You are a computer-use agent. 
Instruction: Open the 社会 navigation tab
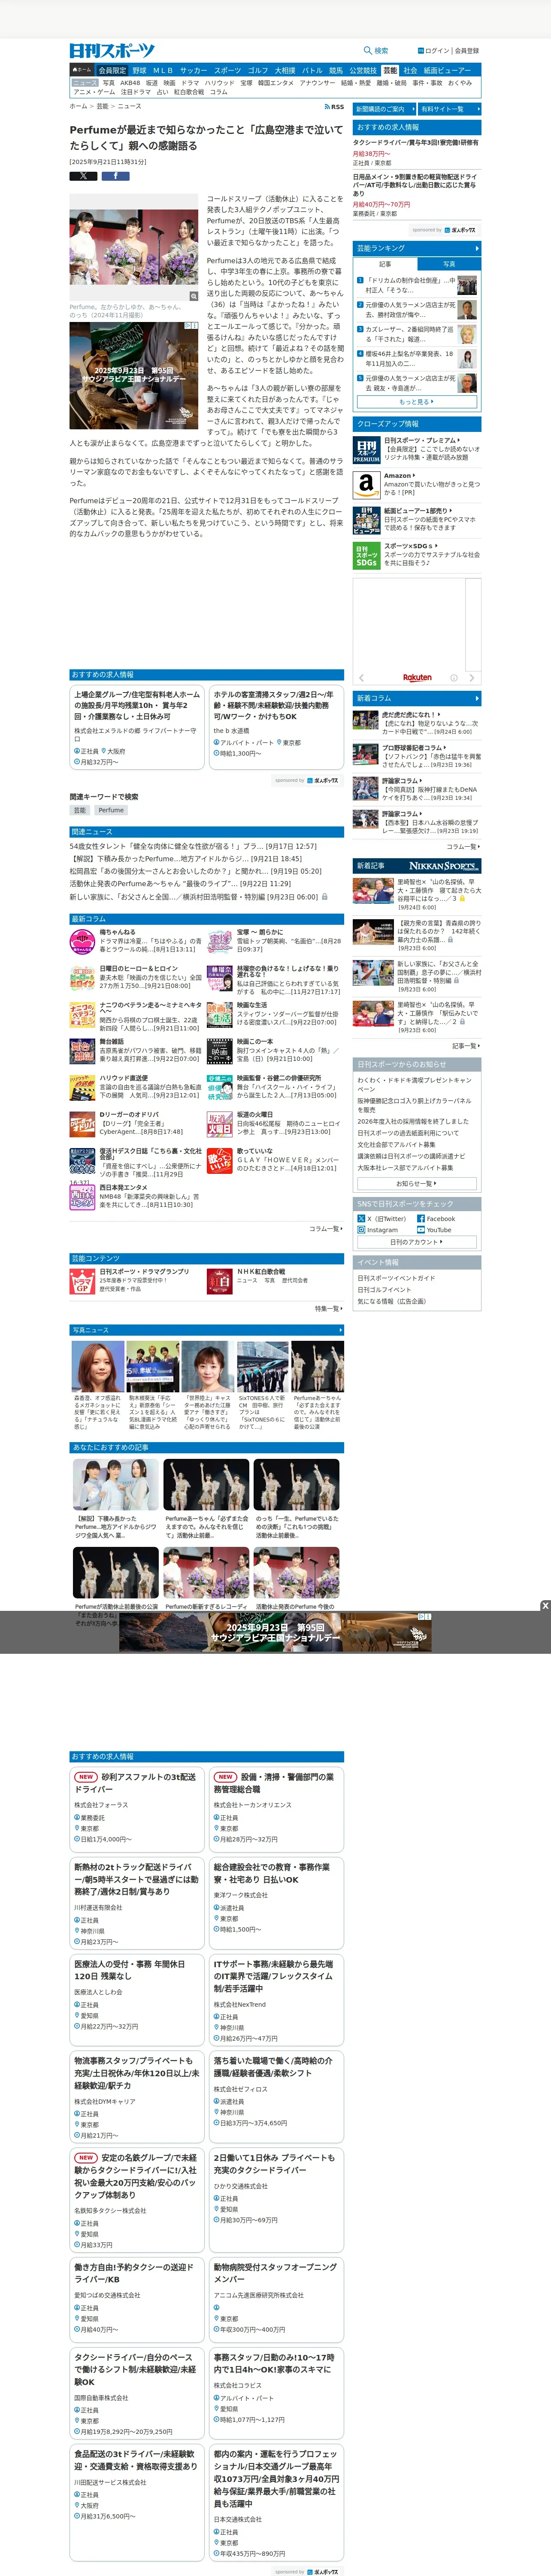click(410, 70)
